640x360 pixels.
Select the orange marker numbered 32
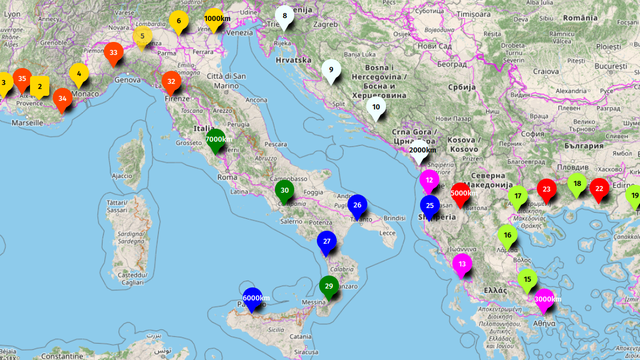tap(171, 84)
